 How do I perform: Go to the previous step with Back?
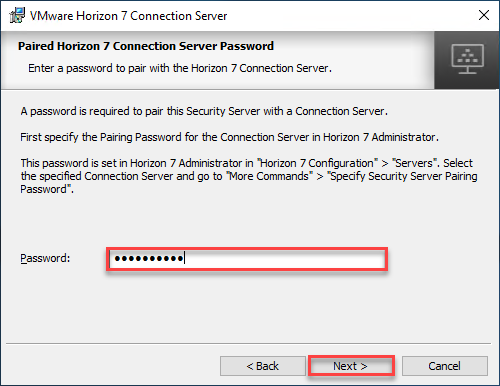click(263, 366)
